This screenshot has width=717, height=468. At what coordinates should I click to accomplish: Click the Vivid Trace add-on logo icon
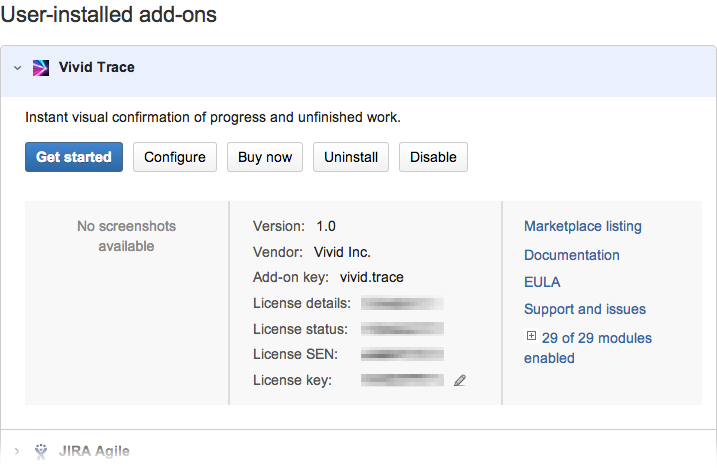(41, 68)
